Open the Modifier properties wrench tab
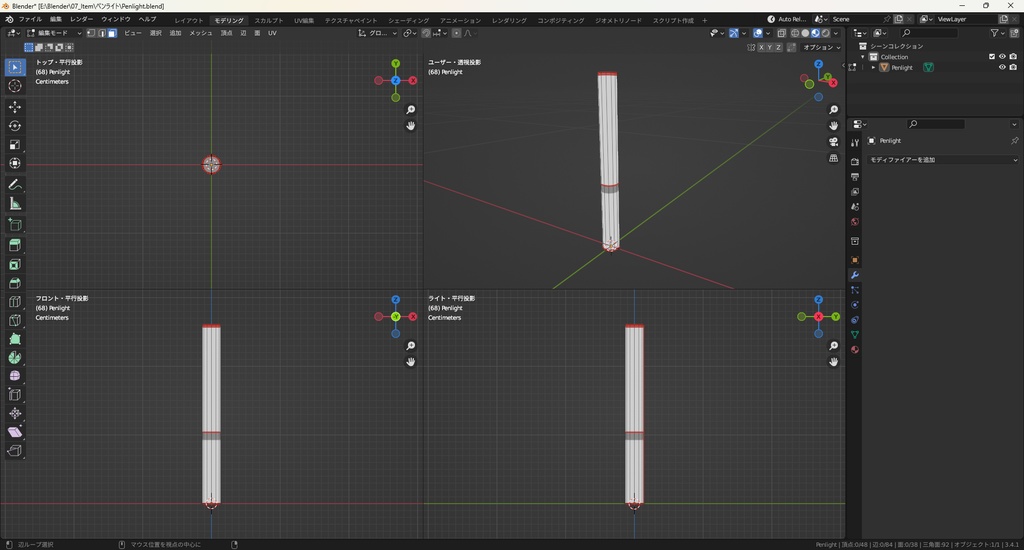This screenshot has height=550, width=1024. pos(854,275)
